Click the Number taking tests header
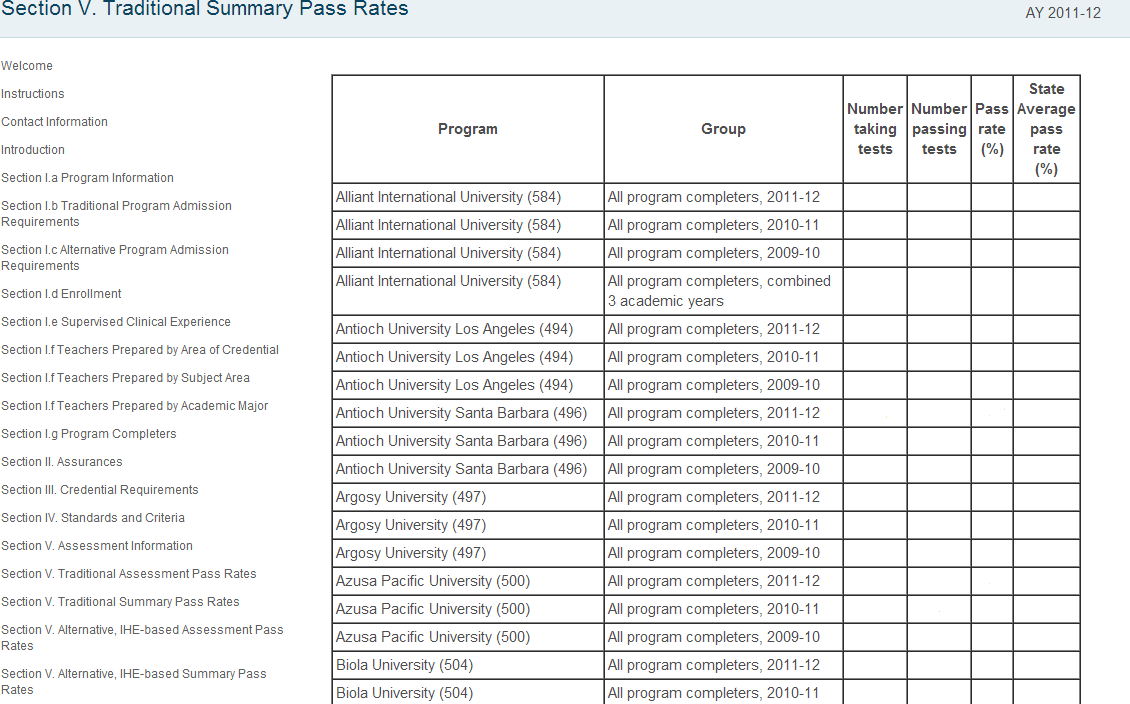 875,129
